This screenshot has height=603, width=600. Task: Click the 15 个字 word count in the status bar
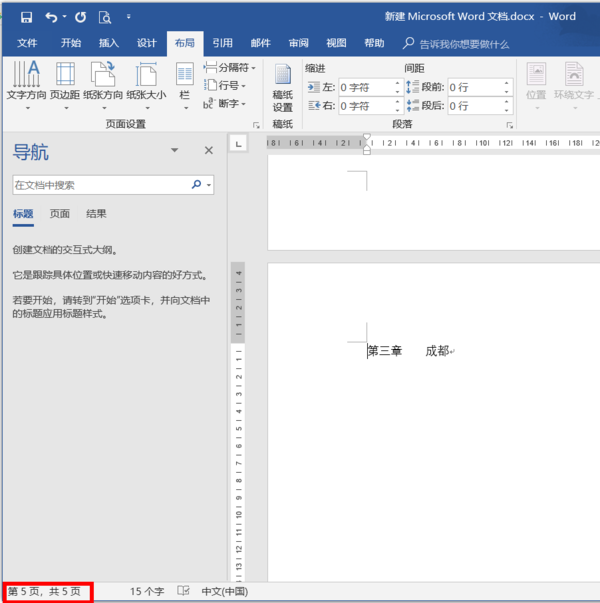147,591
